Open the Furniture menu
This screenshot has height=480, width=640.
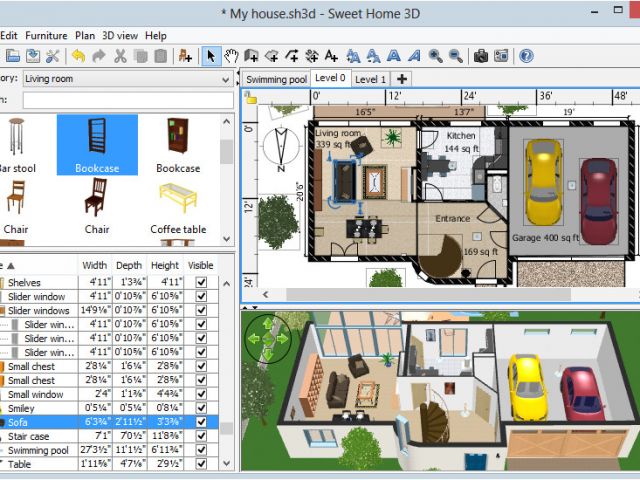pyautogui.click(x=46, y=35)
